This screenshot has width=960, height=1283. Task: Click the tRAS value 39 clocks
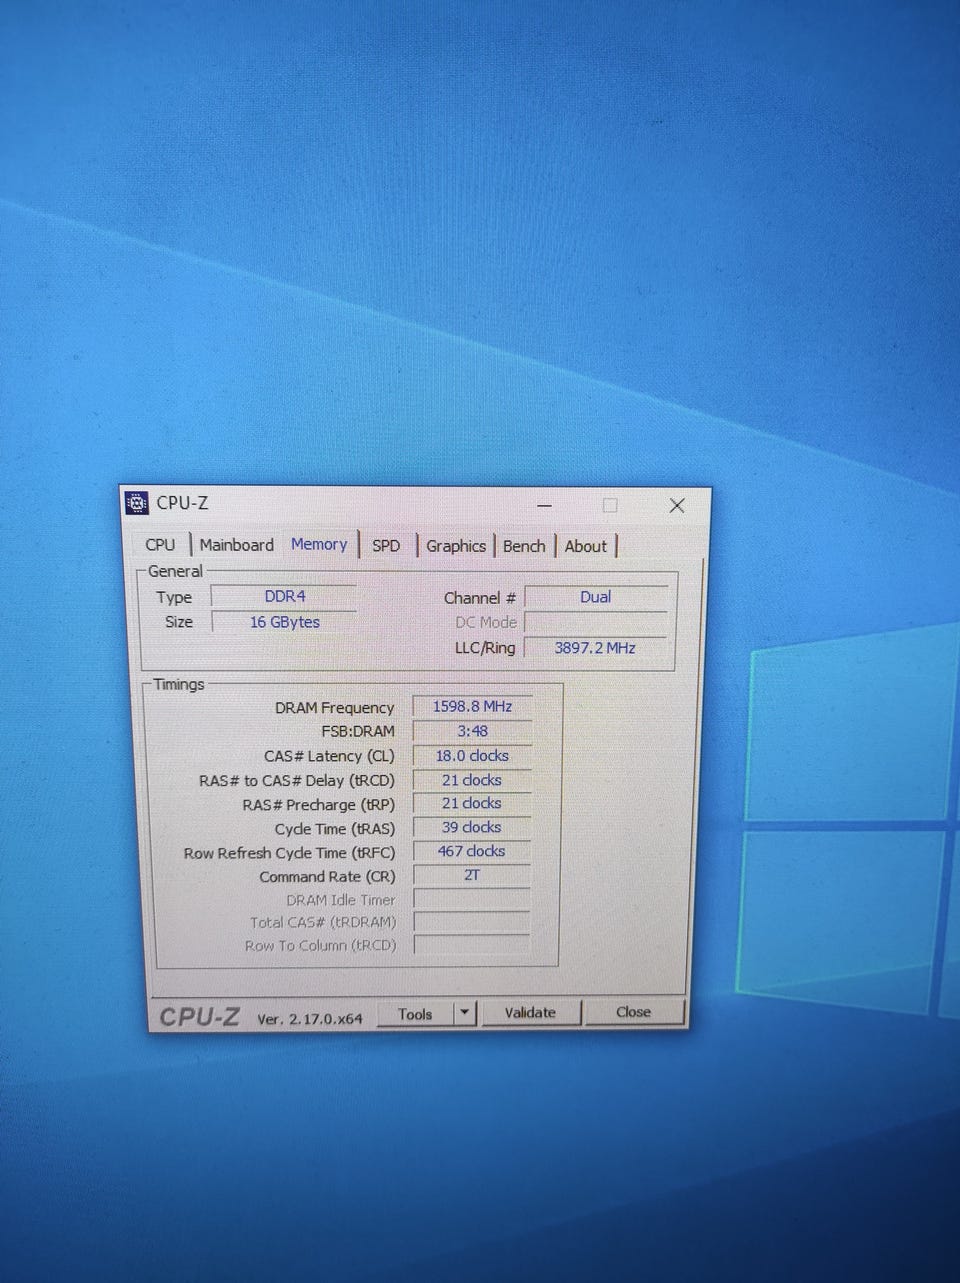[472, 827]
